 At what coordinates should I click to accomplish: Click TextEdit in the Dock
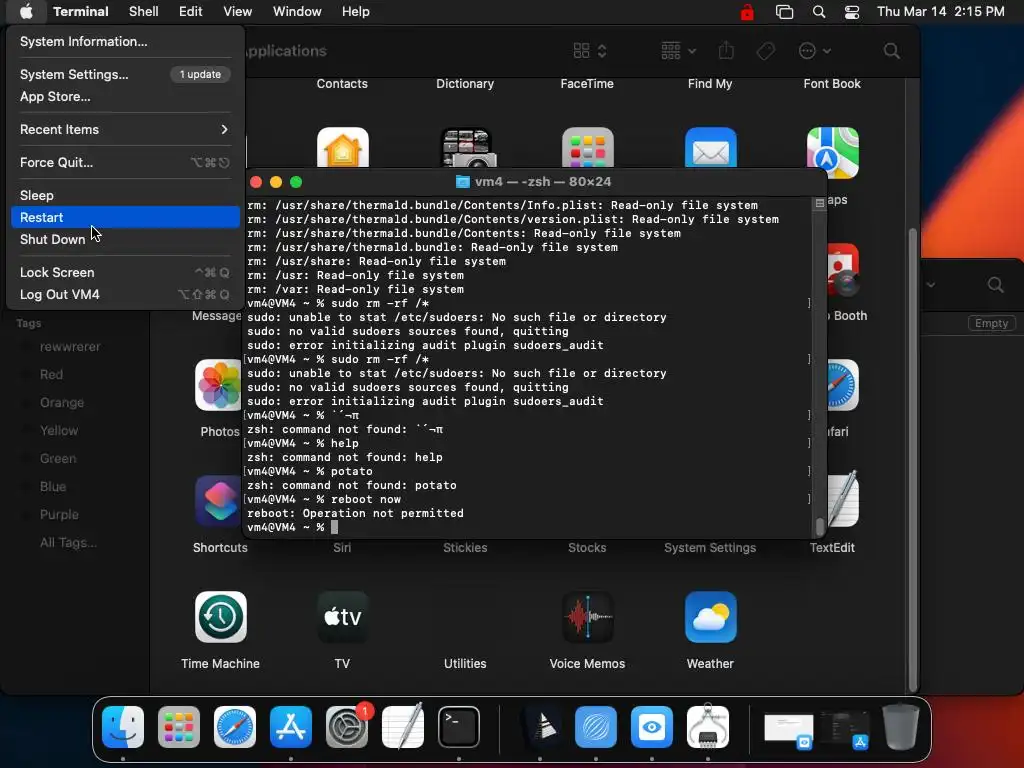[x=402, y=727]
